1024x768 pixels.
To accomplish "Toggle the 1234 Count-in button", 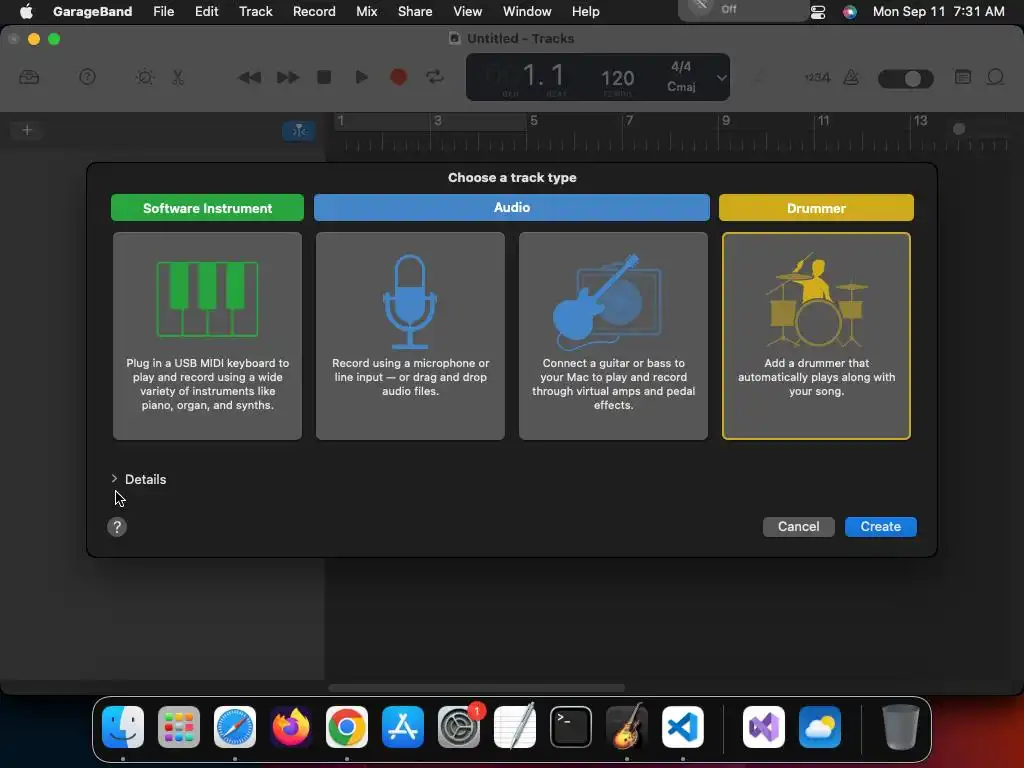I will (x=817, y=78).
